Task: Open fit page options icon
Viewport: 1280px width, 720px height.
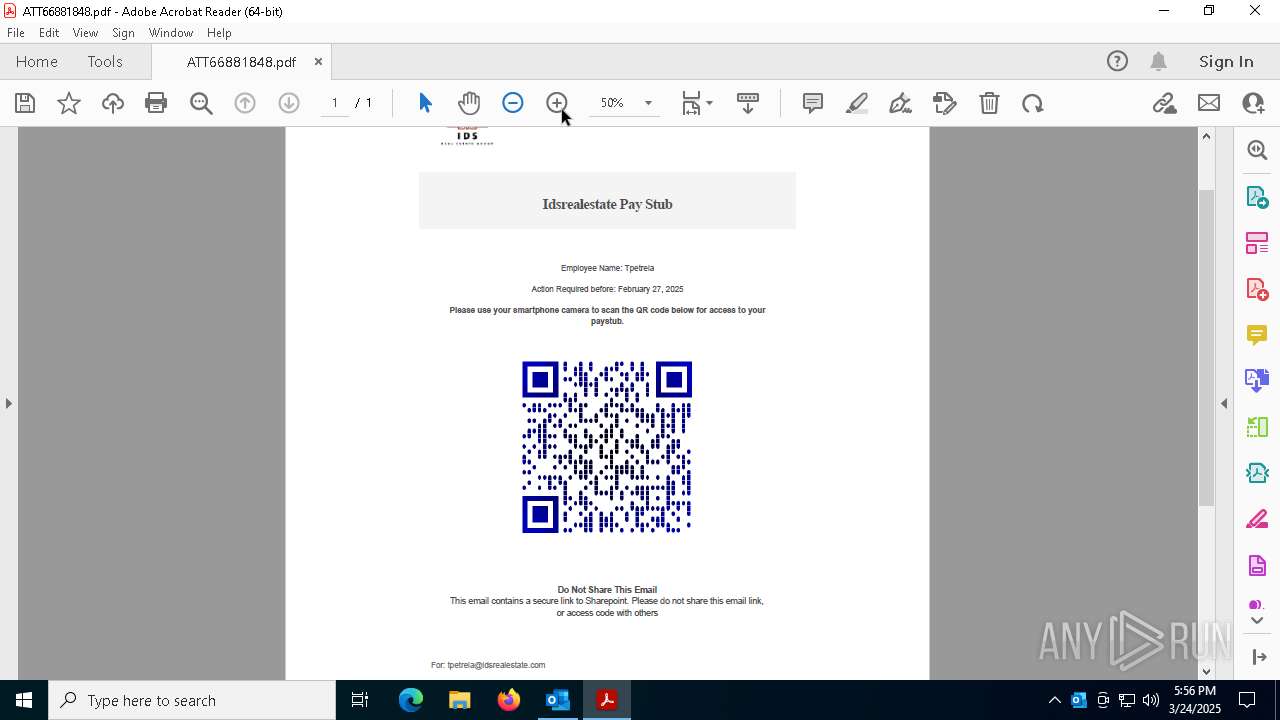Action: [x=691, y=103]
